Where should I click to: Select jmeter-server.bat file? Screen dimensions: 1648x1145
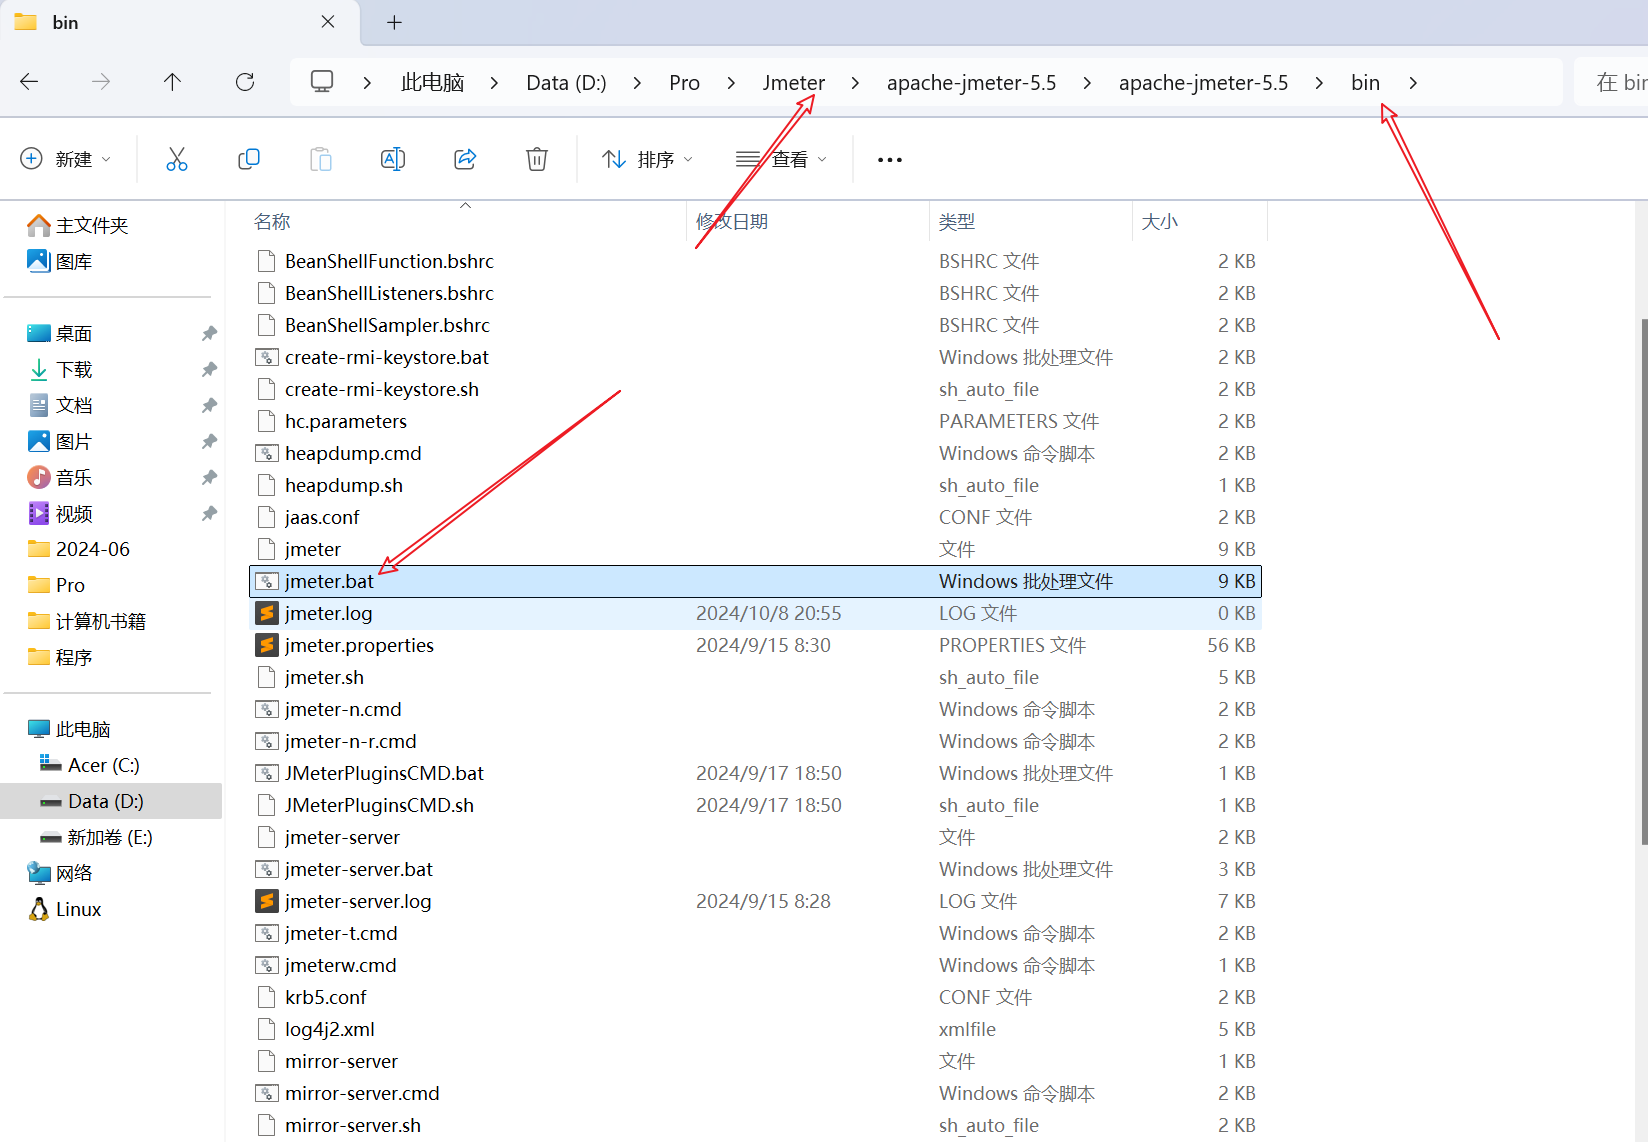(755, 869)
